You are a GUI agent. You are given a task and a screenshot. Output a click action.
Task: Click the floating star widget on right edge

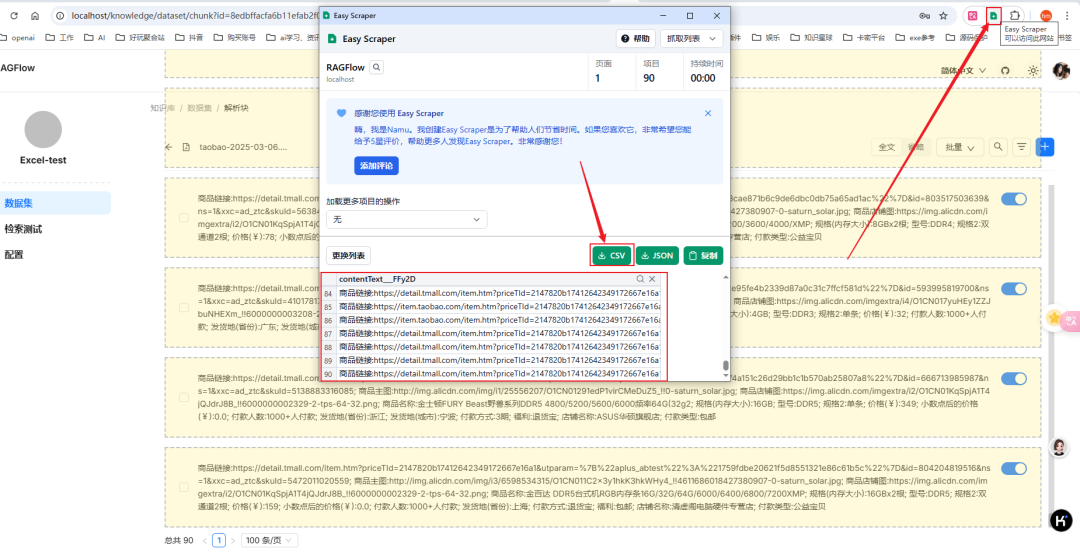tap(1054, 317)
